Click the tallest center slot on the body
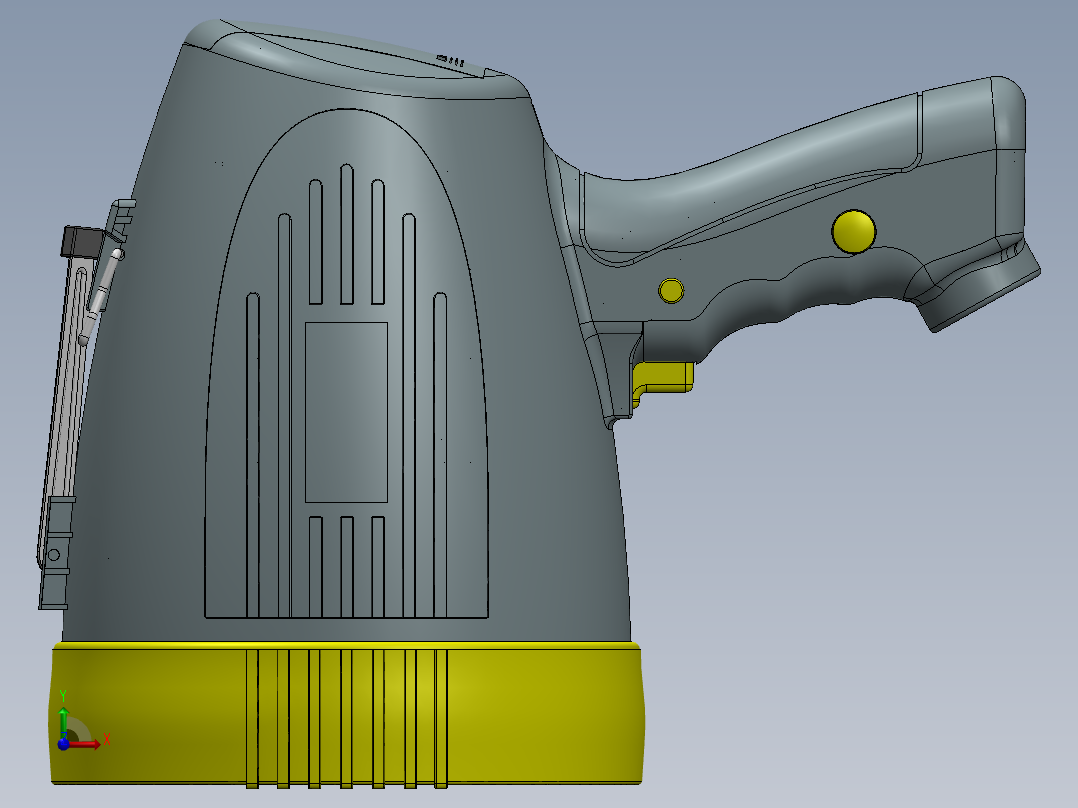 coord(346,234)
